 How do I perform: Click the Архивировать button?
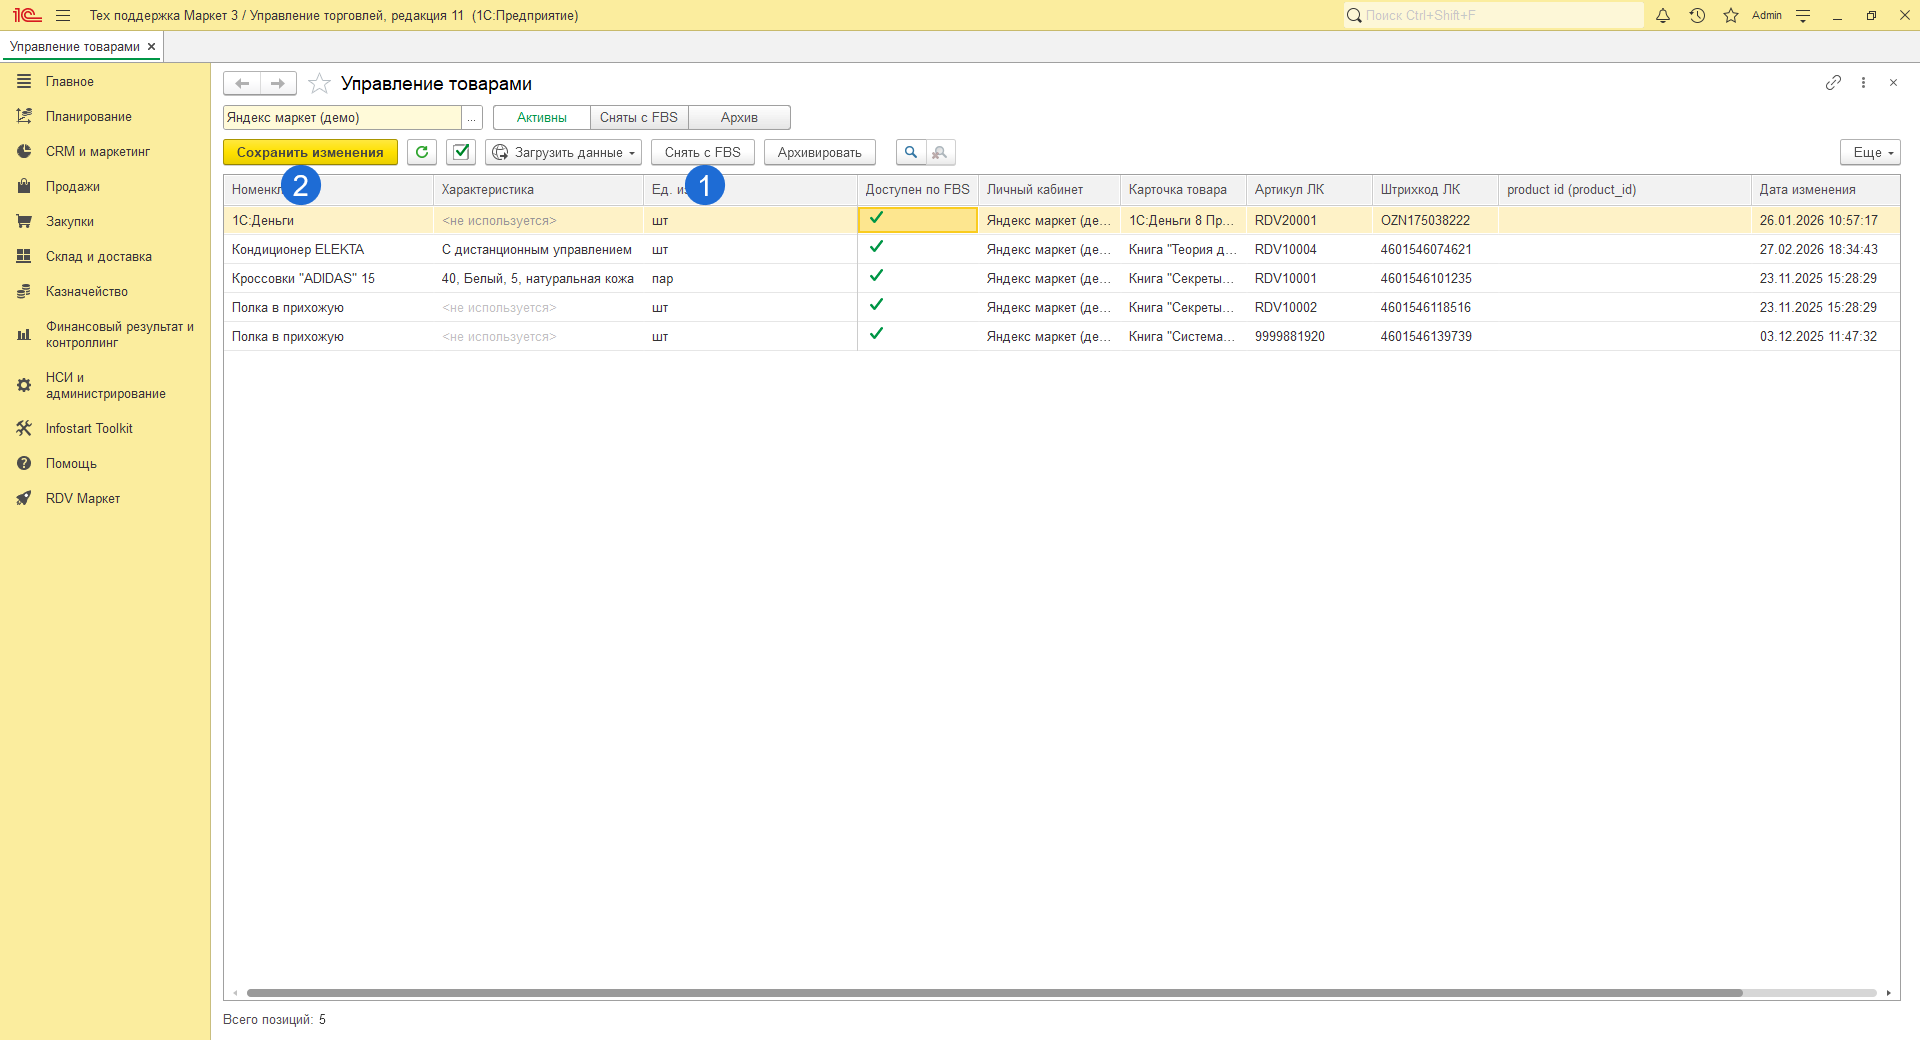pos(819,152)
